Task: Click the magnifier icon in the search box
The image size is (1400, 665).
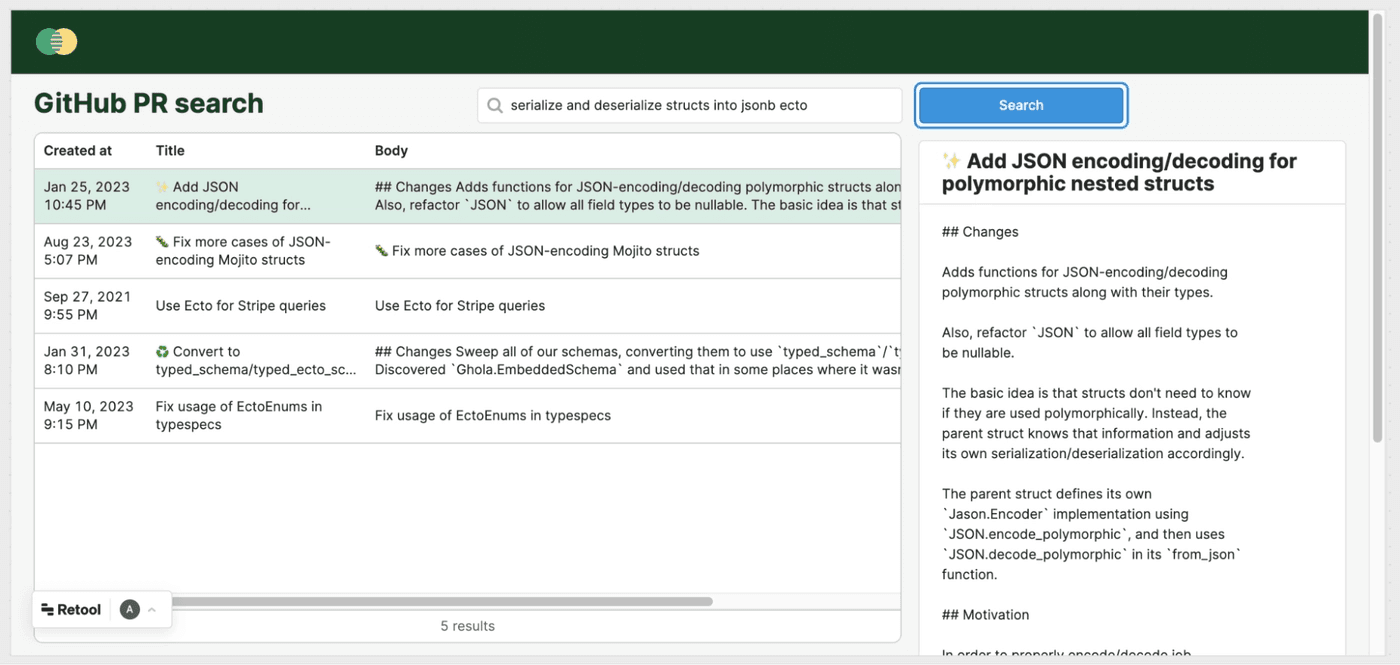Action: tap(494, 105)
